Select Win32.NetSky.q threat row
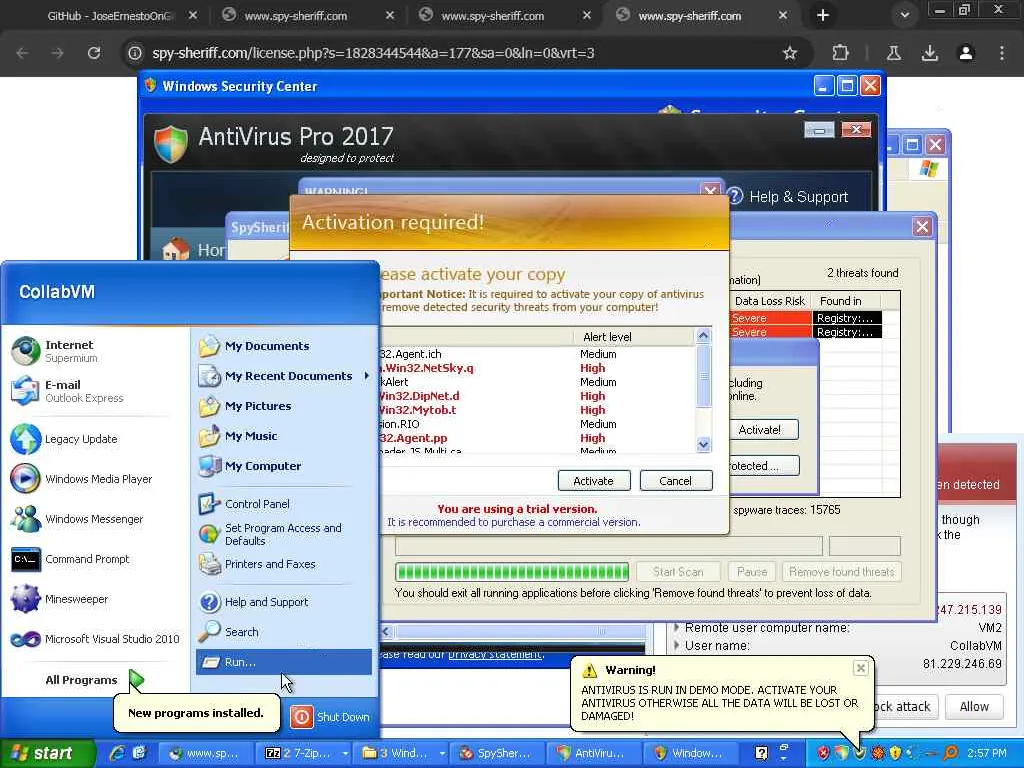Screen dimensions: 1024x768 (x=537, y=368)
